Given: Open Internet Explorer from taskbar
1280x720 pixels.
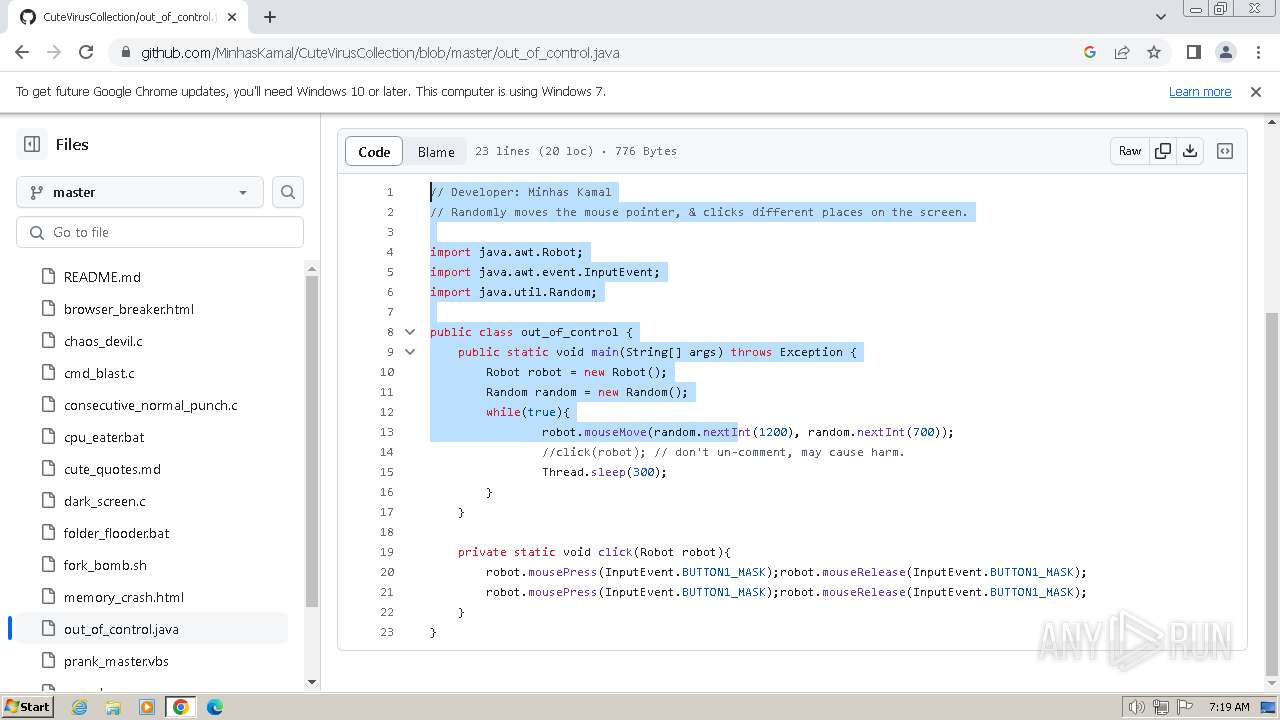Looking at the screenshot, I should [79, 707].
